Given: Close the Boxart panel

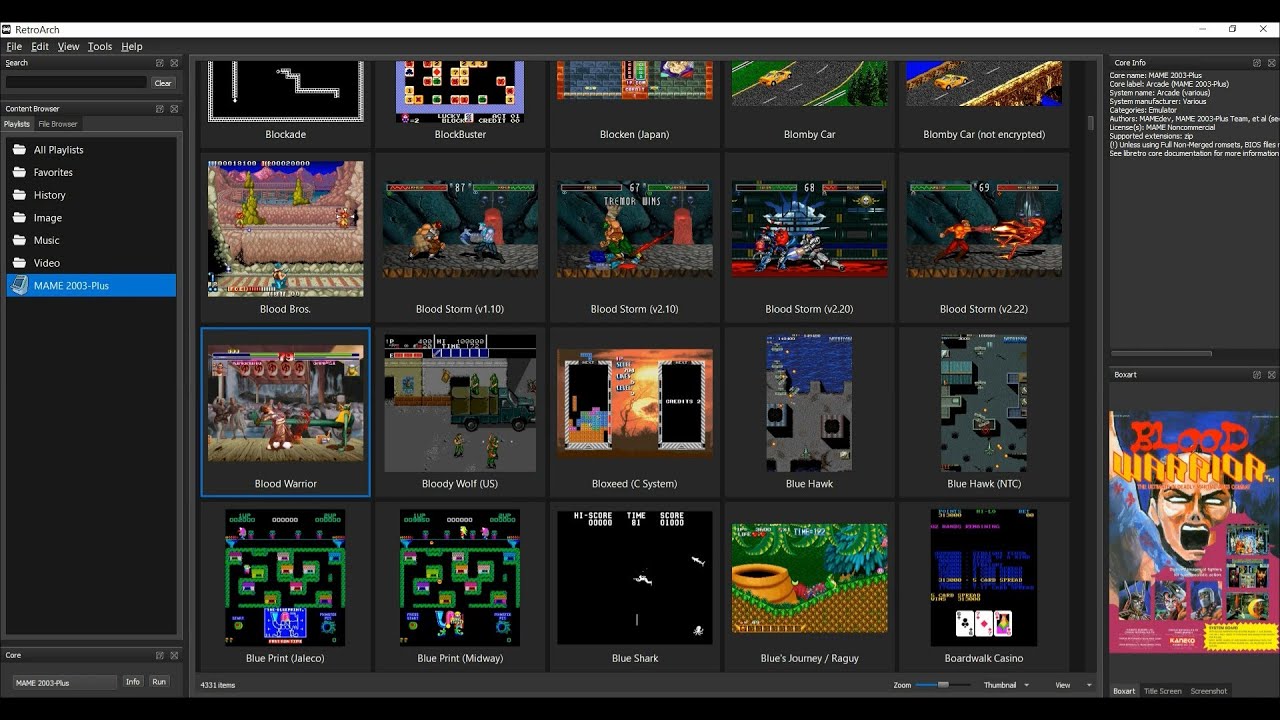Looking at the screenshot, I should tap(1271, 375).
